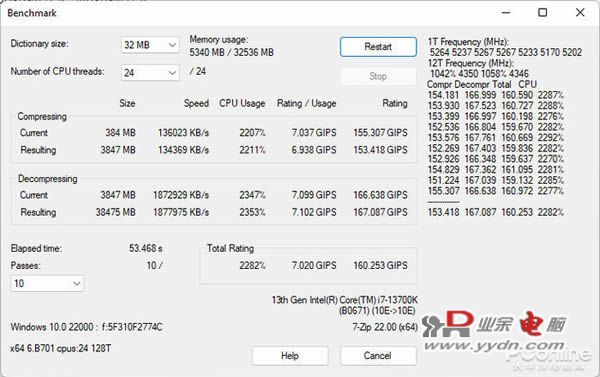This screenshot has width=600, height=377.
Task: Click the log row starting 152.269
Action: pos(496,148)
